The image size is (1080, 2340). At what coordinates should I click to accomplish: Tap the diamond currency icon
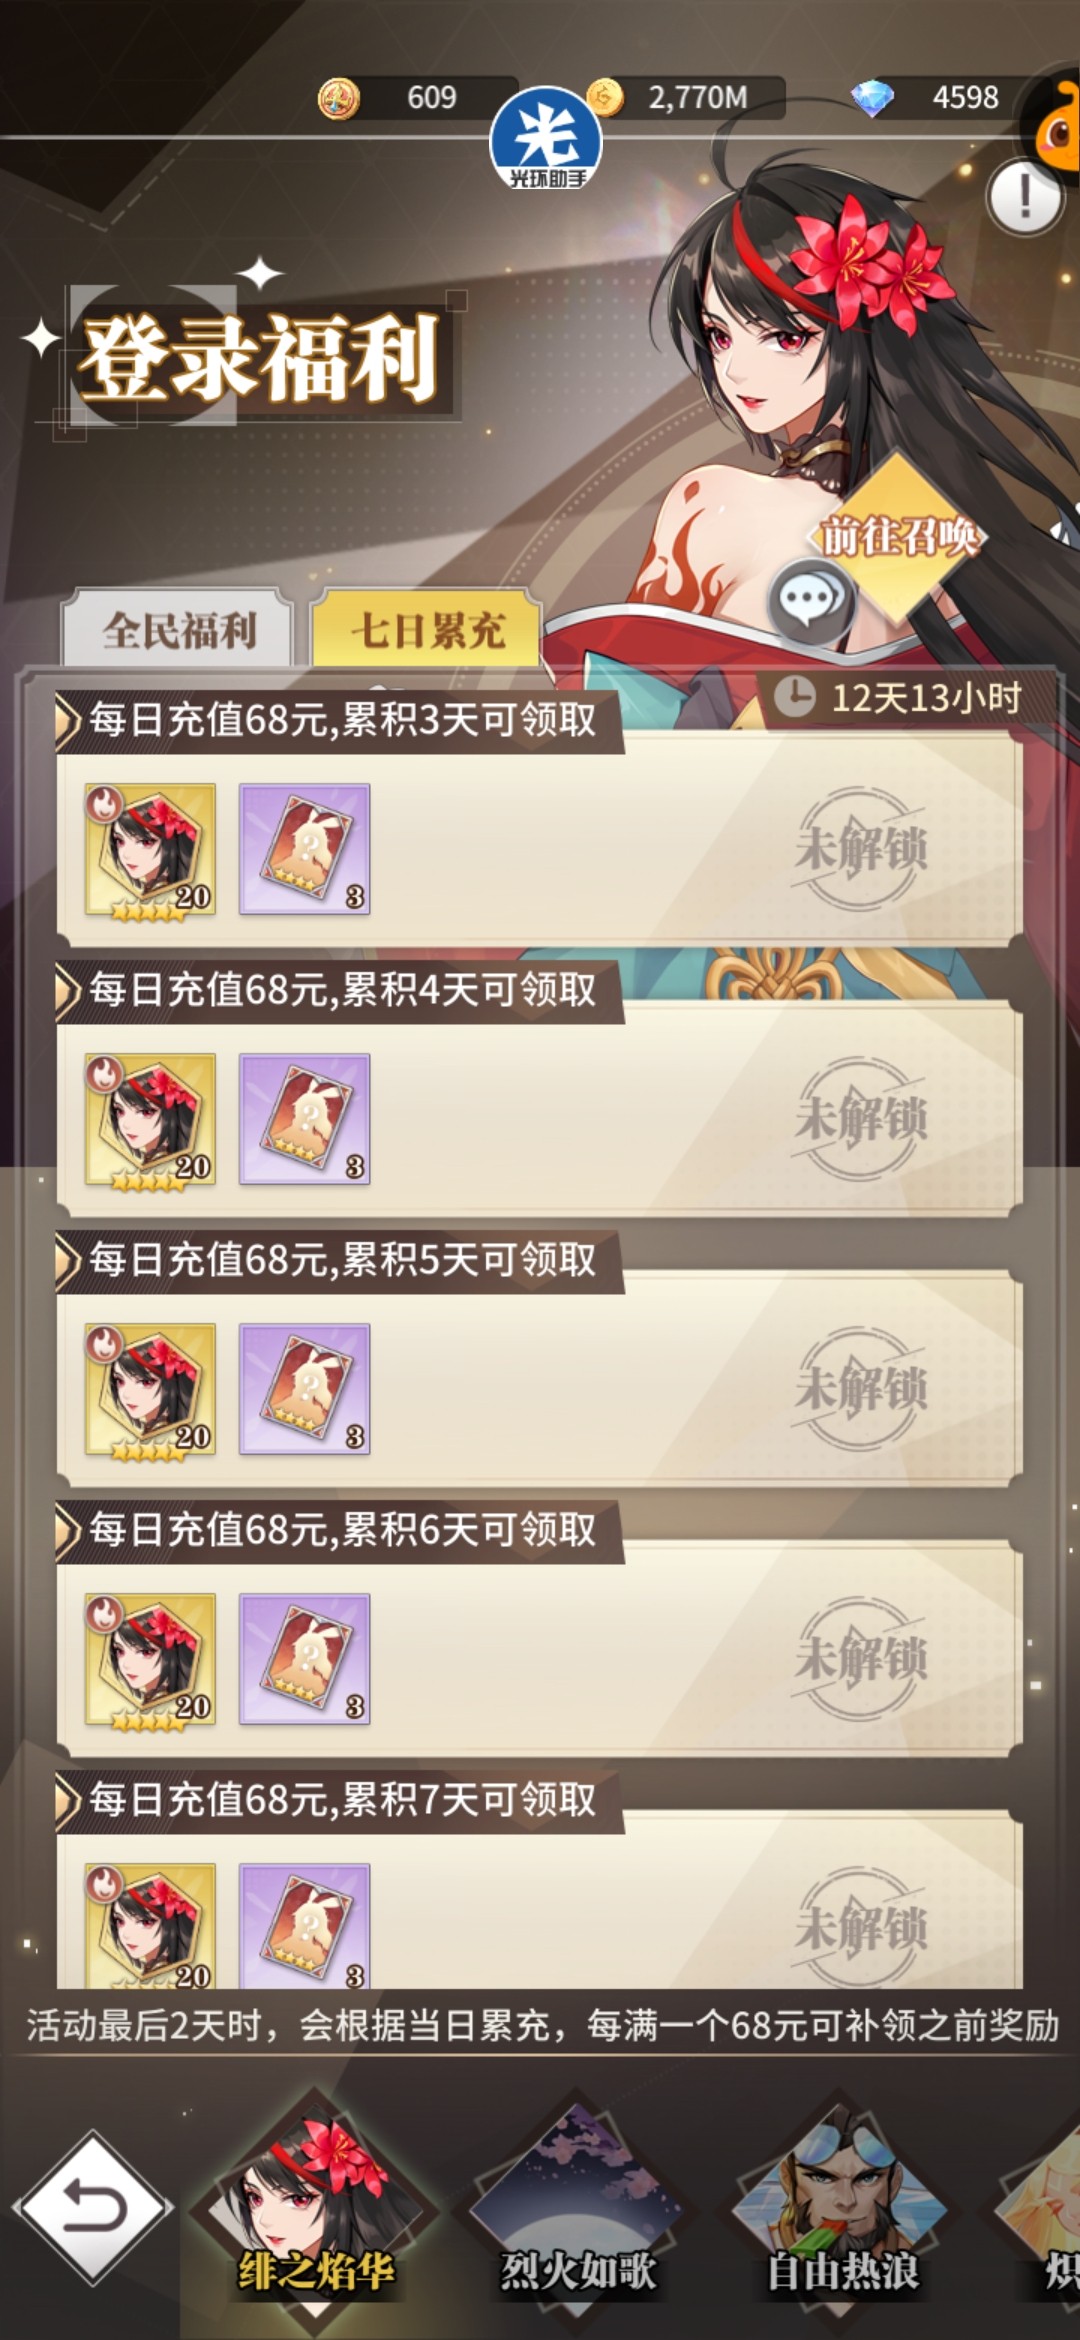coord(872,98)
